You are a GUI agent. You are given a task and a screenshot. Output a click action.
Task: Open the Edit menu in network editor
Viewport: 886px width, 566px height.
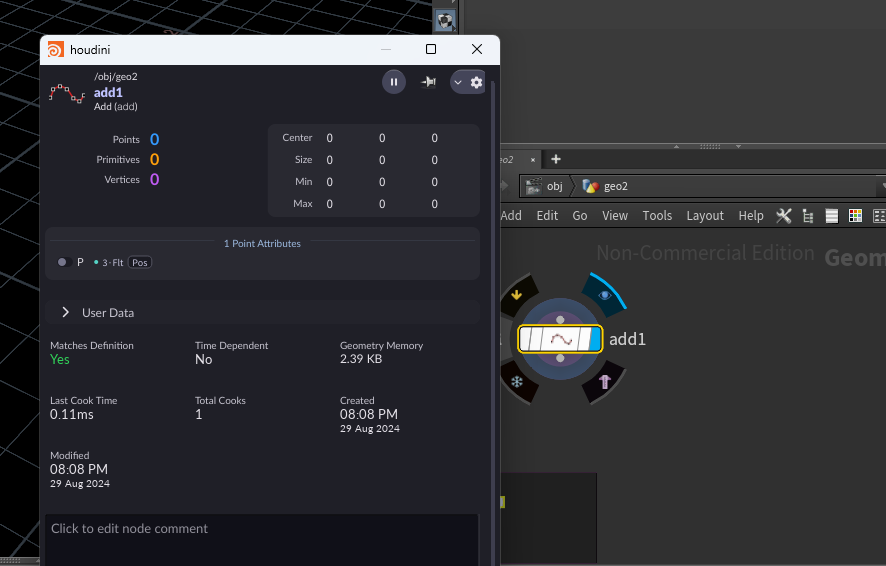[x=547, y=216]
